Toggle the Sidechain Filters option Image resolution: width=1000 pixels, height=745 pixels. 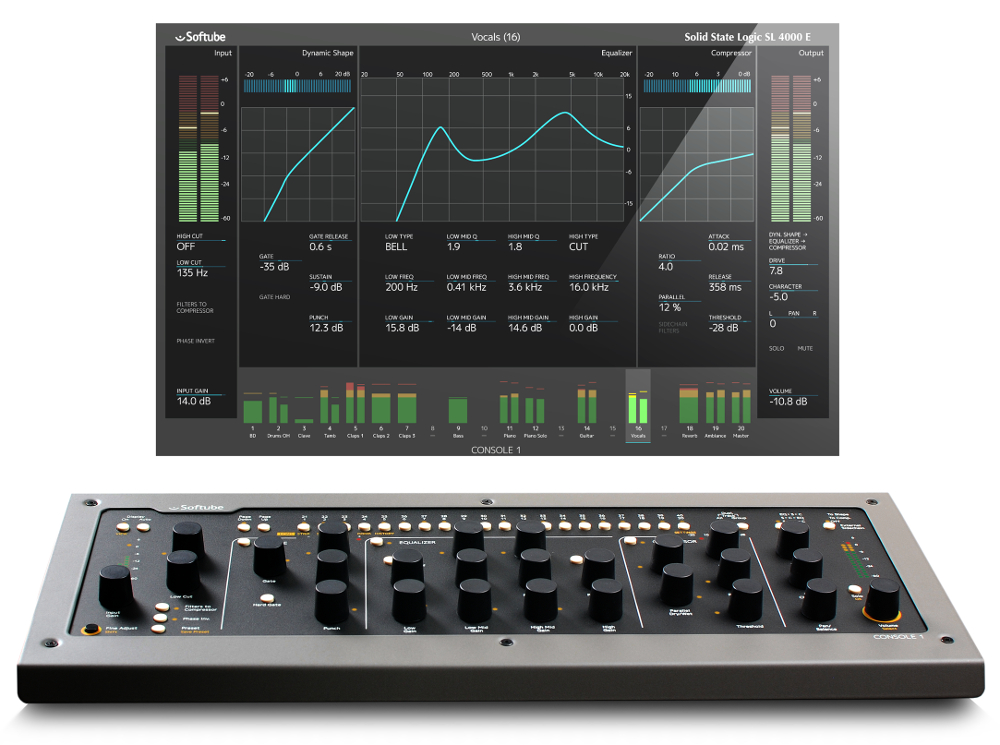673,327
